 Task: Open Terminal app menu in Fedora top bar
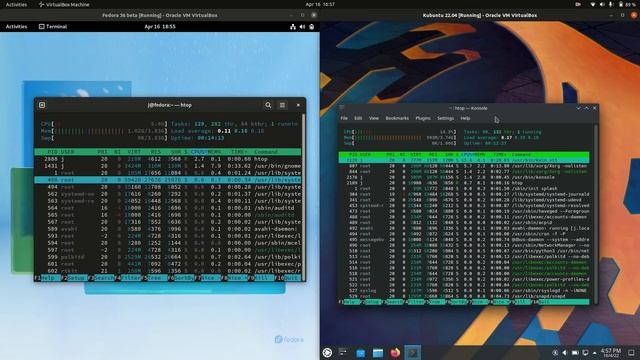pos(53,27)
